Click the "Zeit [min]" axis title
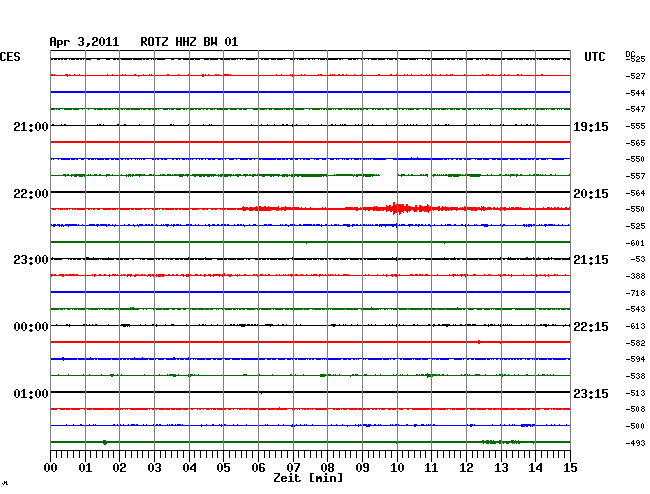This screenshot has width=650, height=494. pyautogui.click(x=308, y=478)
